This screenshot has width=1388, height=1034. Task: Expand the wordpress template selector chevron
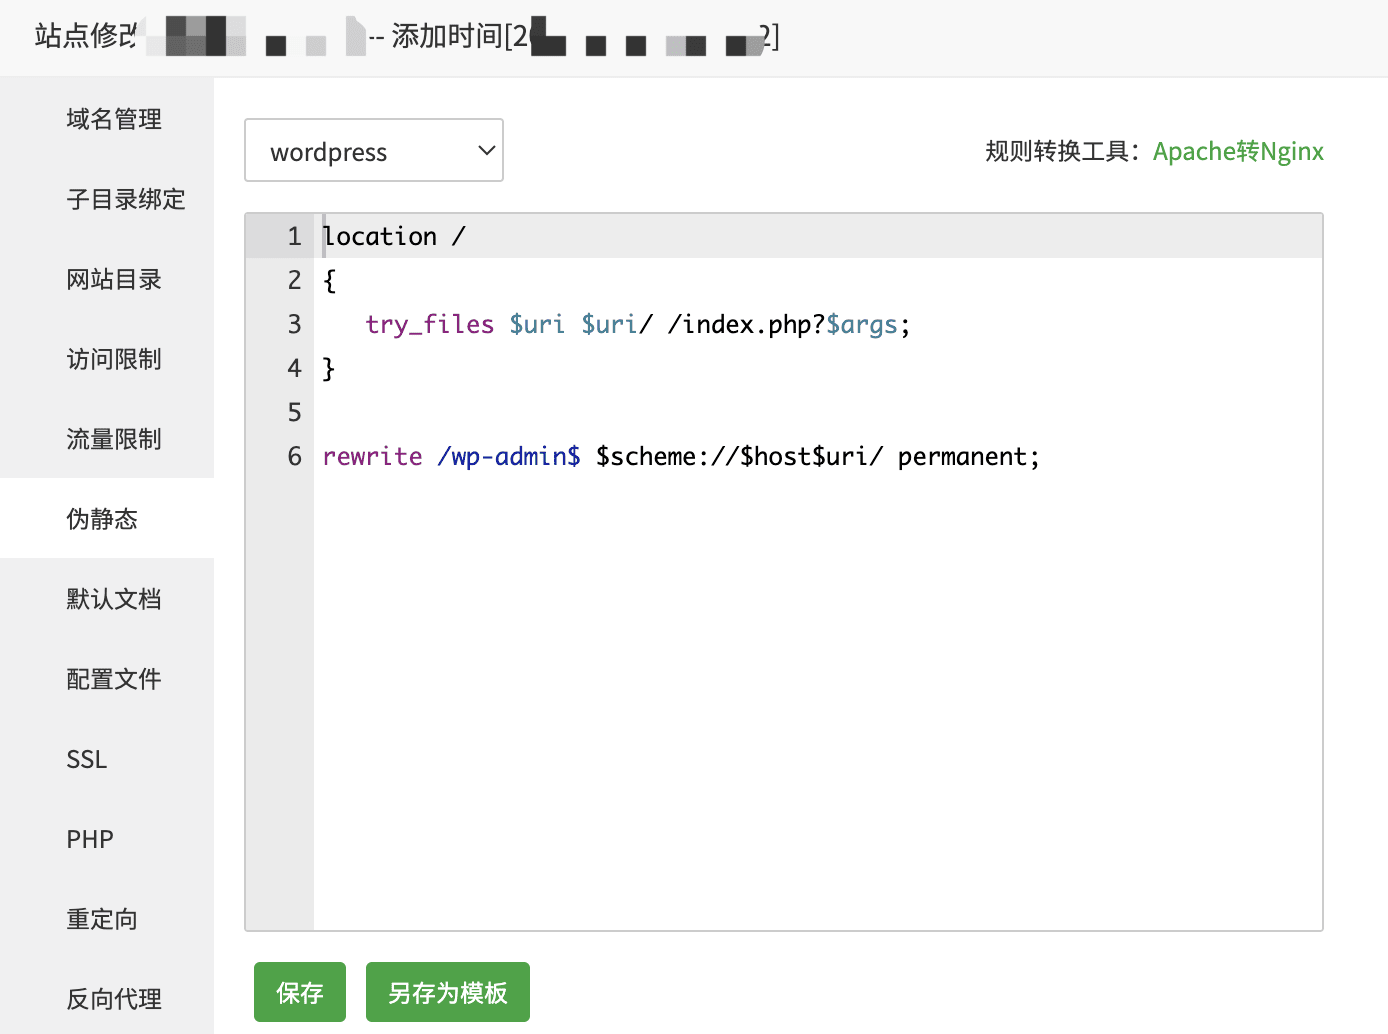(x=486, y=150)
